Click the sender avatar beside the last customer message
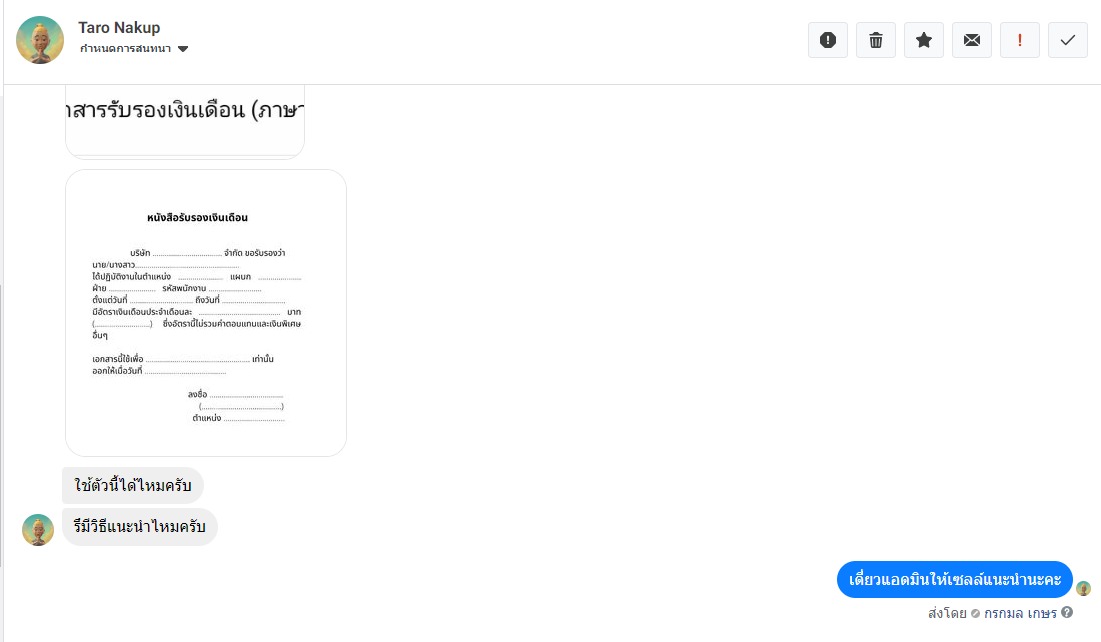This screenshot has width=1101, height=642. 38,530
